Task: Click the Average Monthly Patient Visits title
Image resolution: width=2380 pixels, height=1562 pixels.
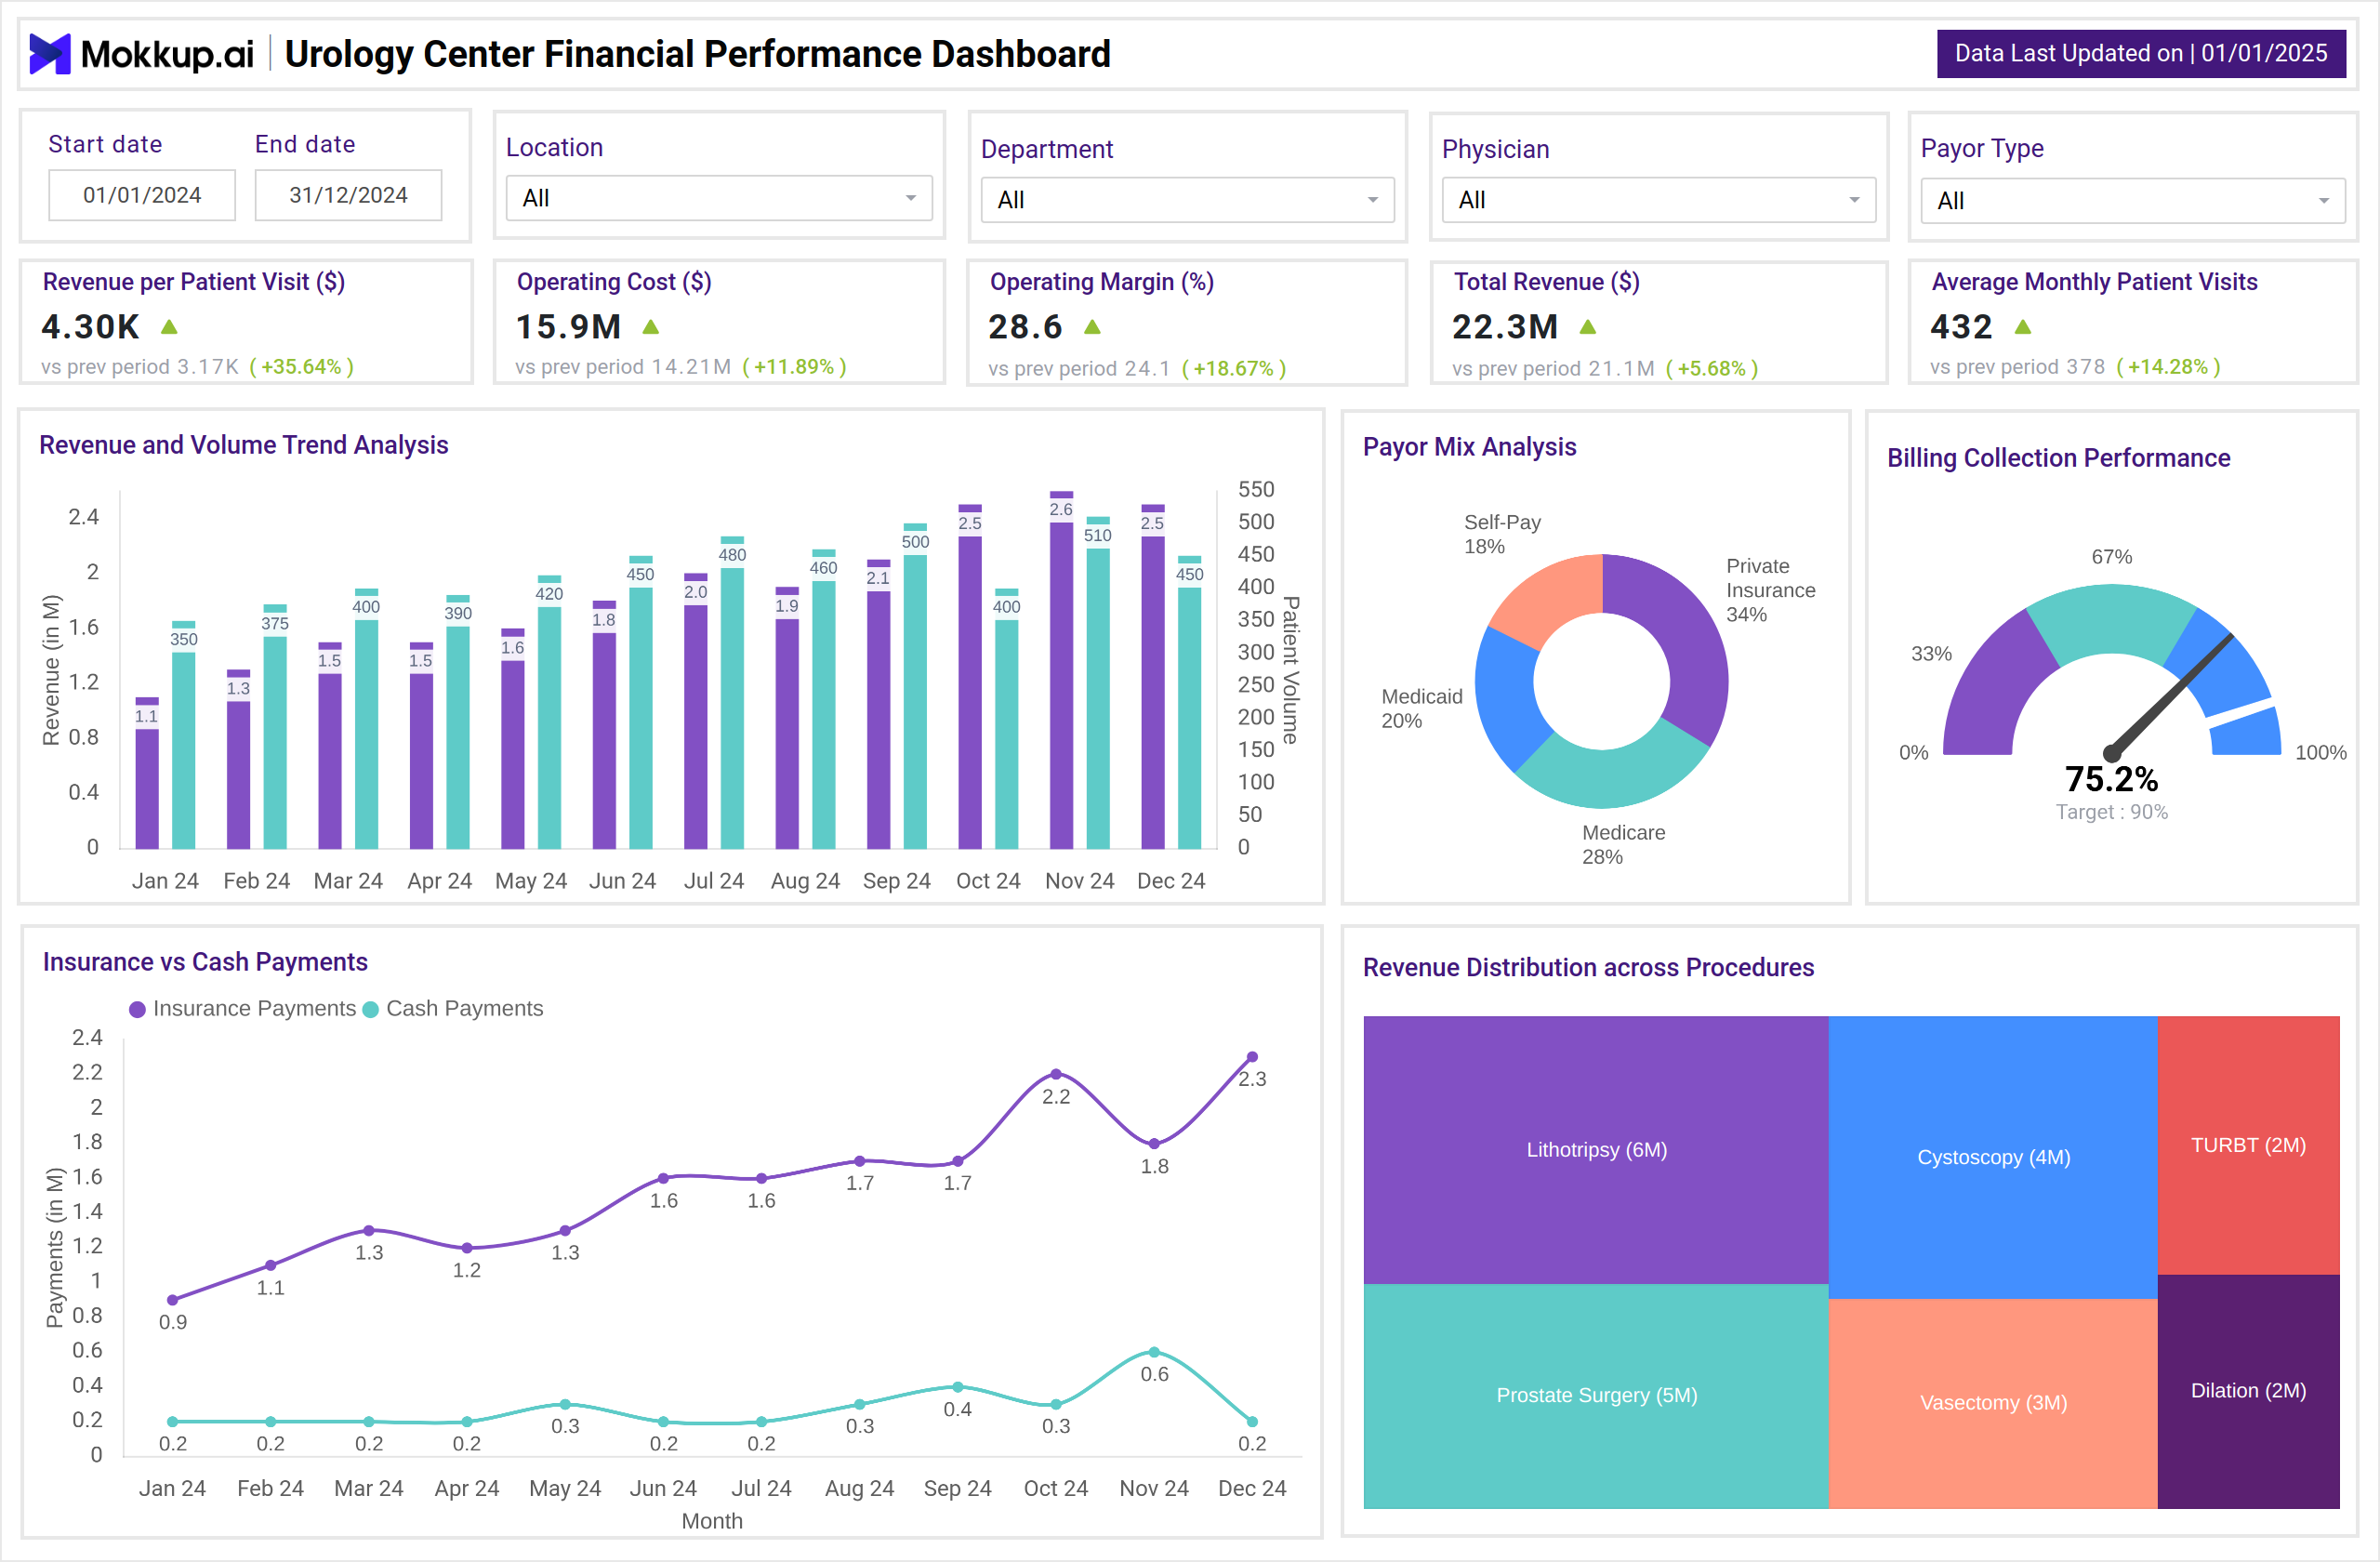Action: click(x=2095, y=282)
